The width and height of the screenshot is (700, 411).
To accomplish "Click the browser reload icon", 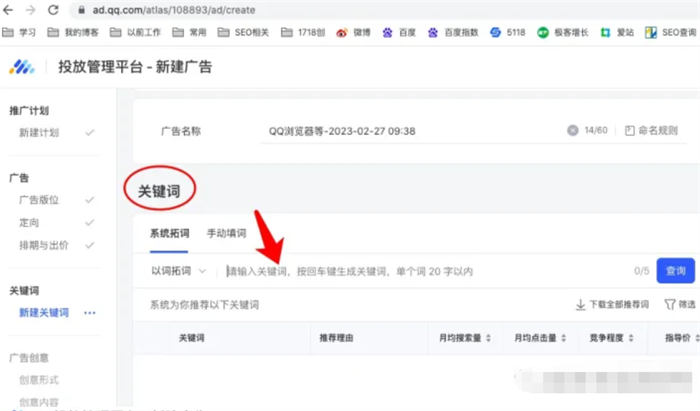I will [59, 10].
